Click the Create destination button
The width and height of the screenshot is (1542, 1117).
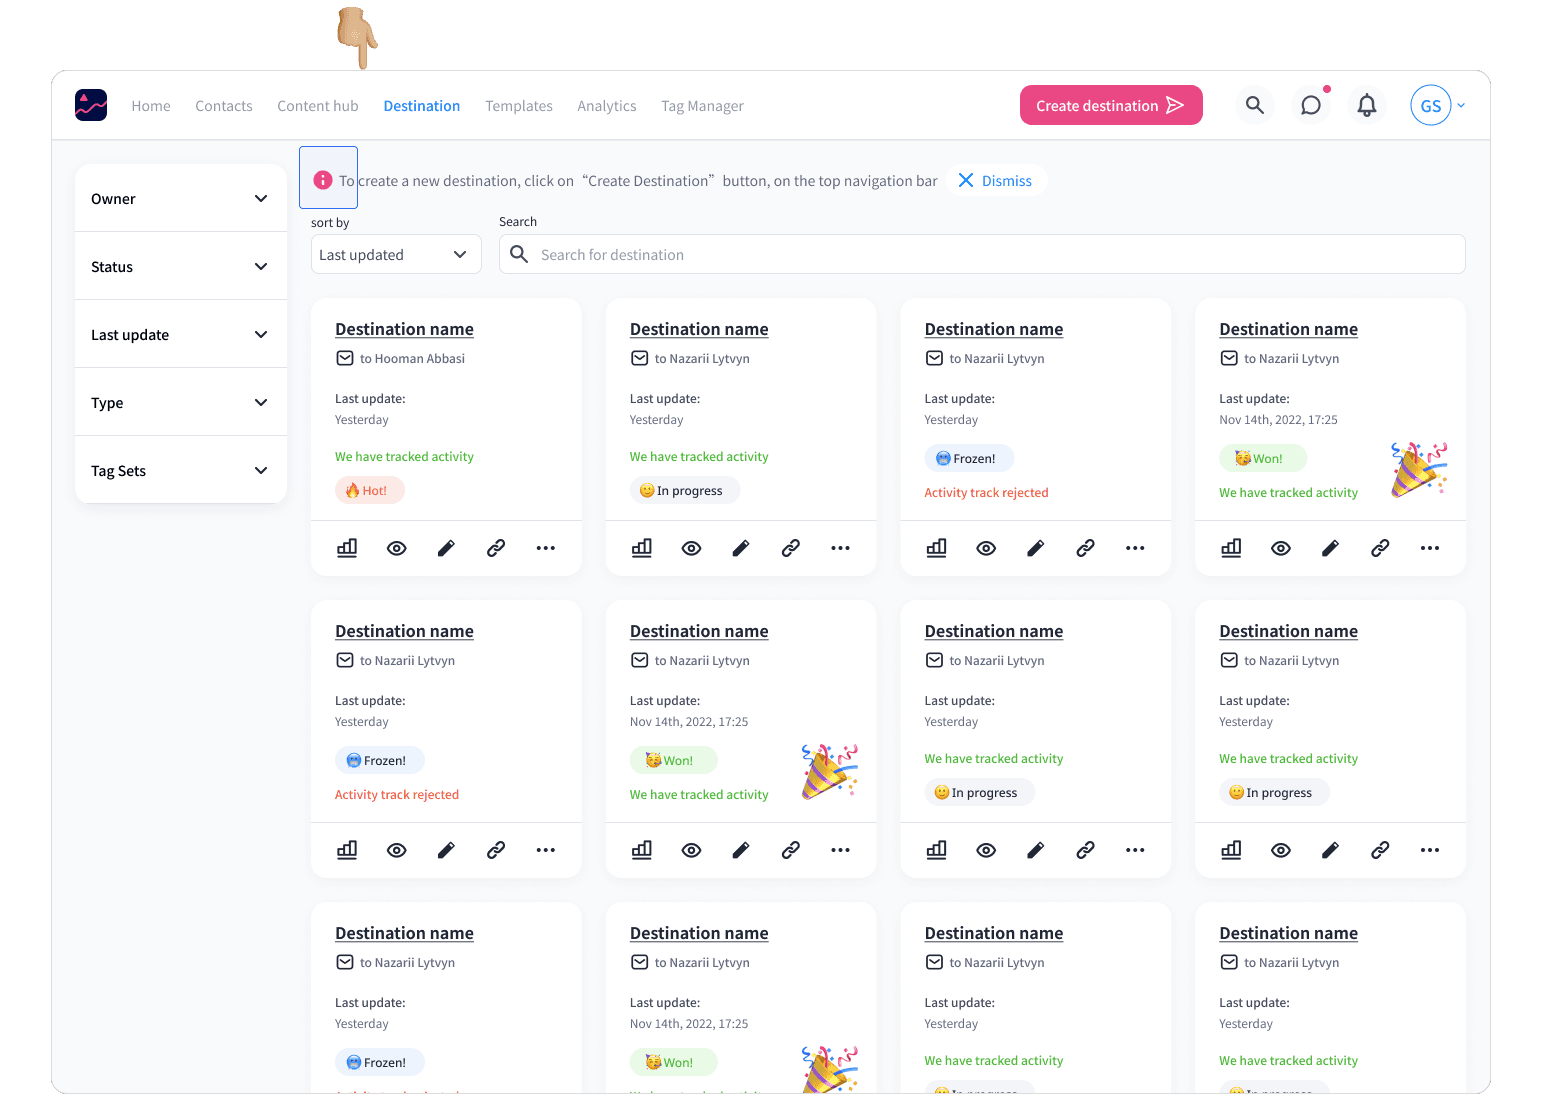[1111, 105]
